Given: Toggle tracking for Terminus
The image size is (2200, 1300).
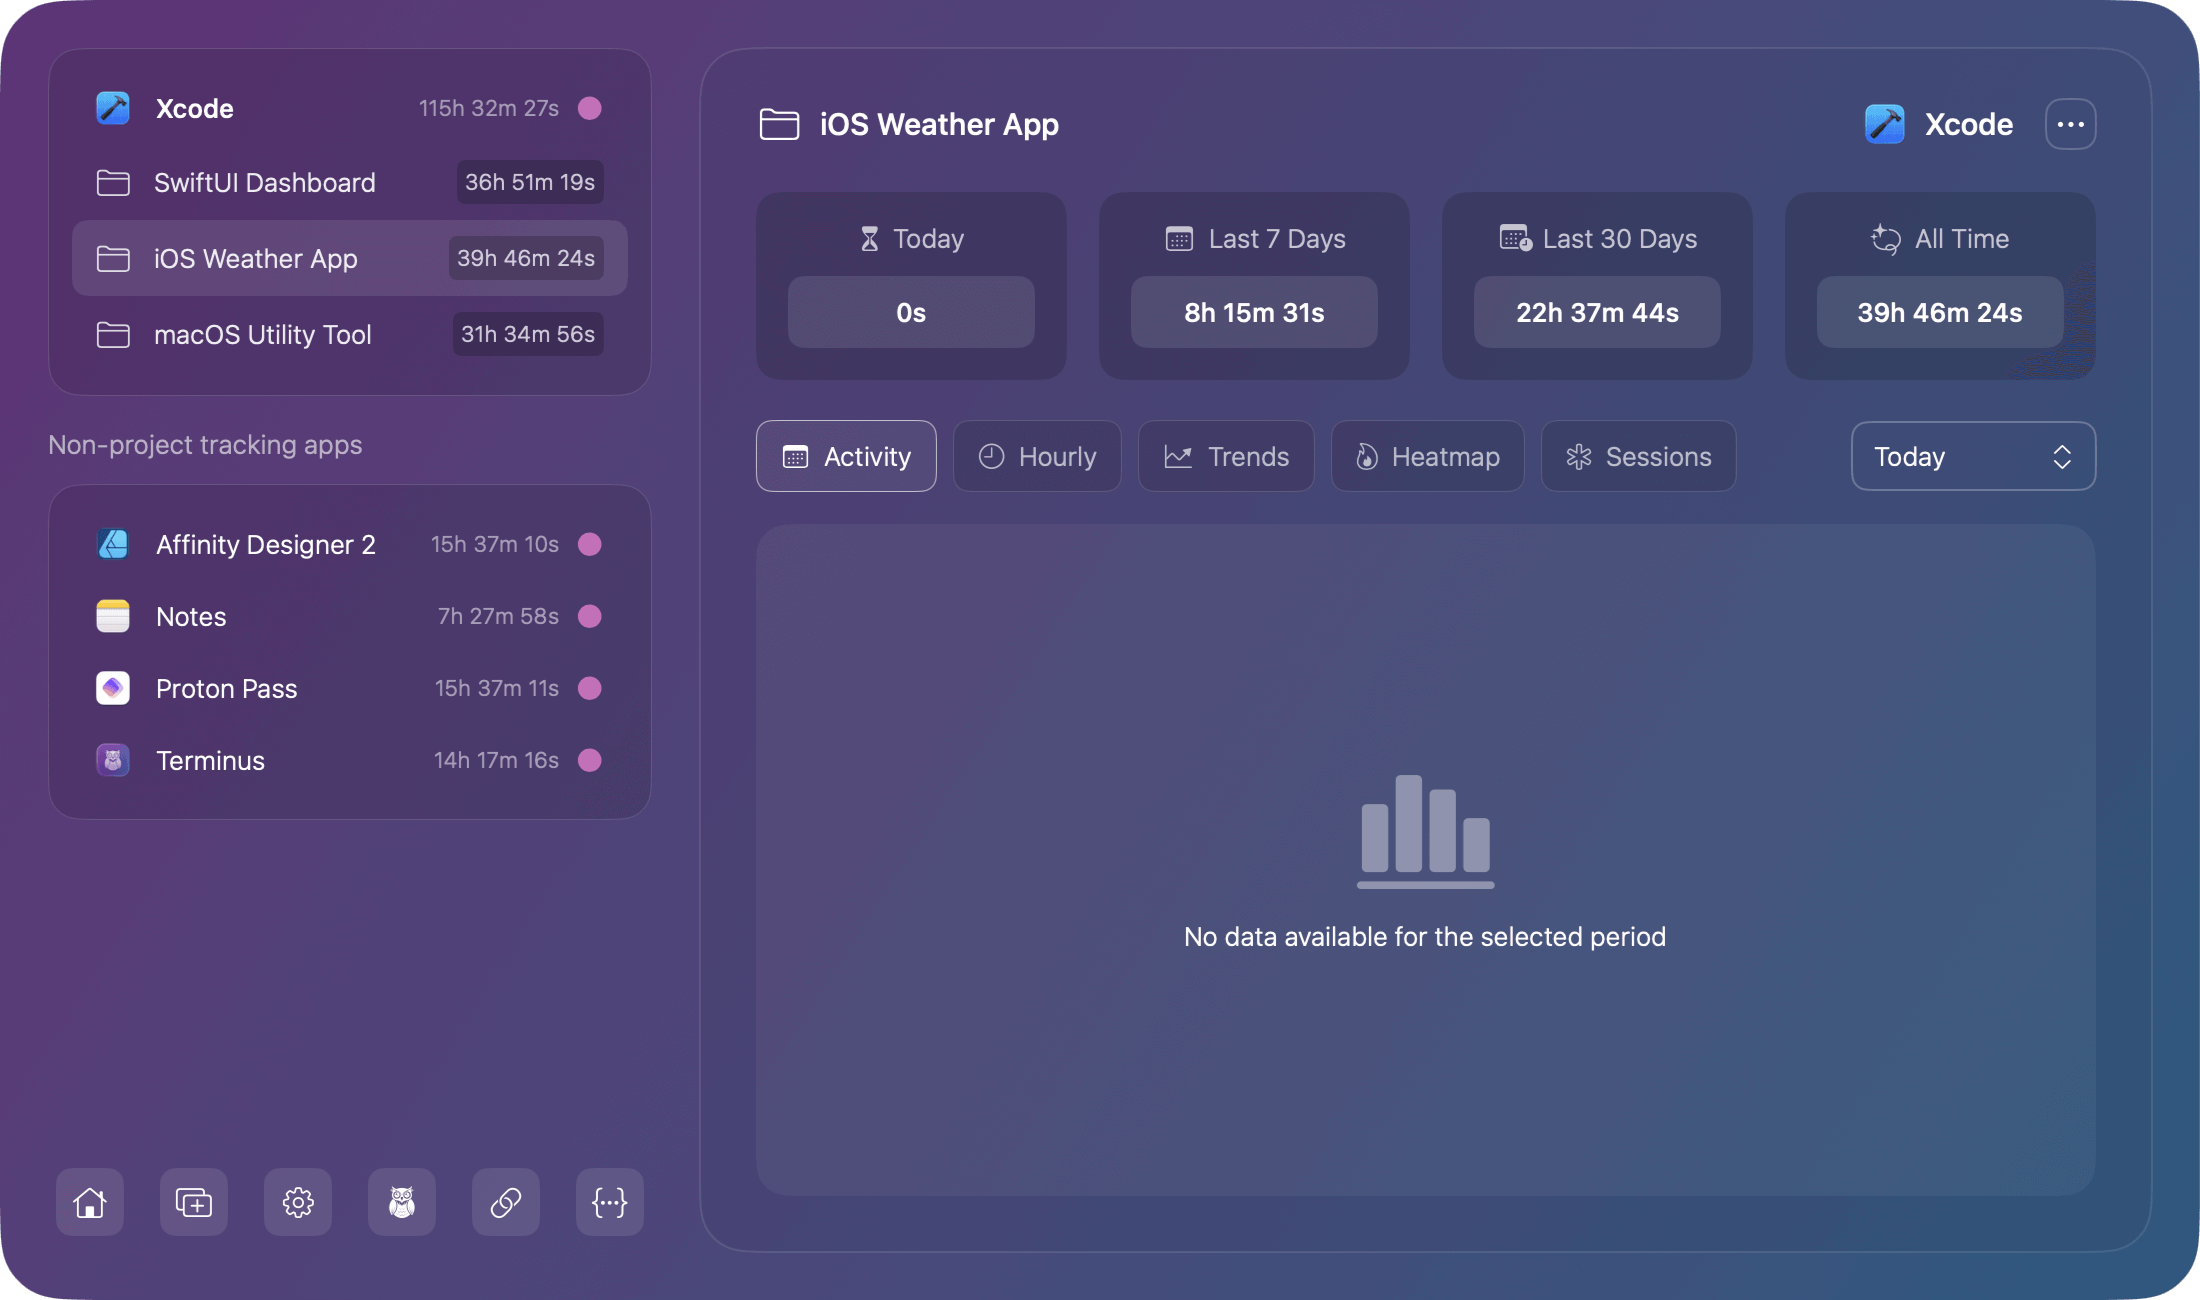Looking at the screenshot, I should 590,760.
